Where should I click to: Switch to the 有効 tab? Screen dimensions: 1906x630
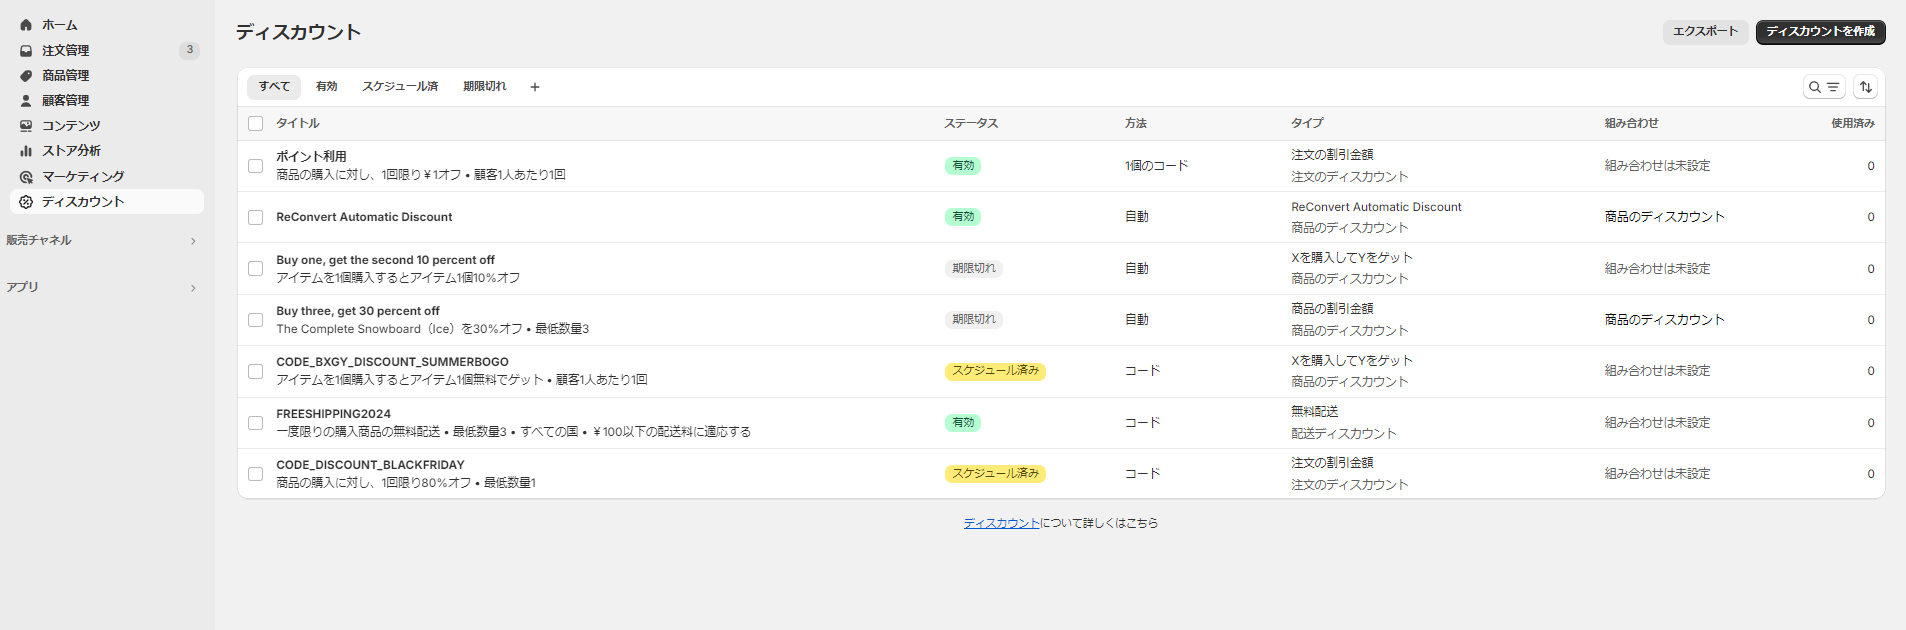click(x=326, y=87)
